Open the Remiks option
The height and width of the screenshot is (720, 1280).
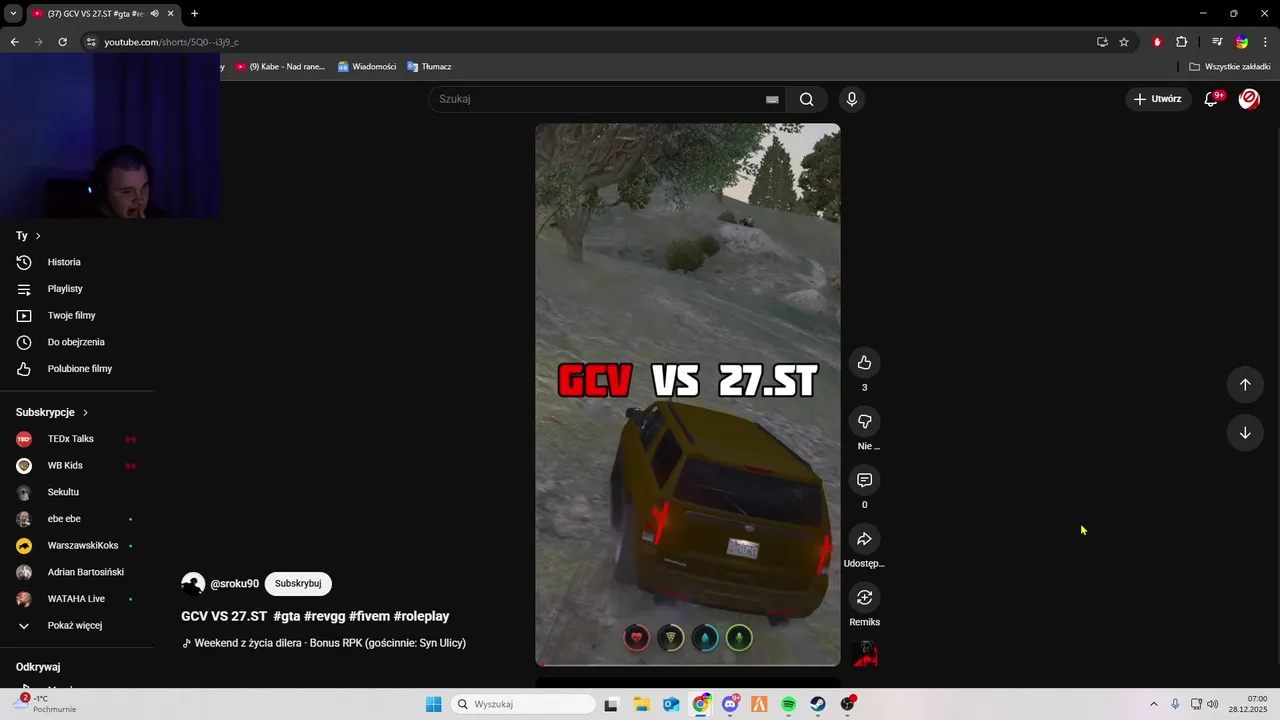(864, 597)
